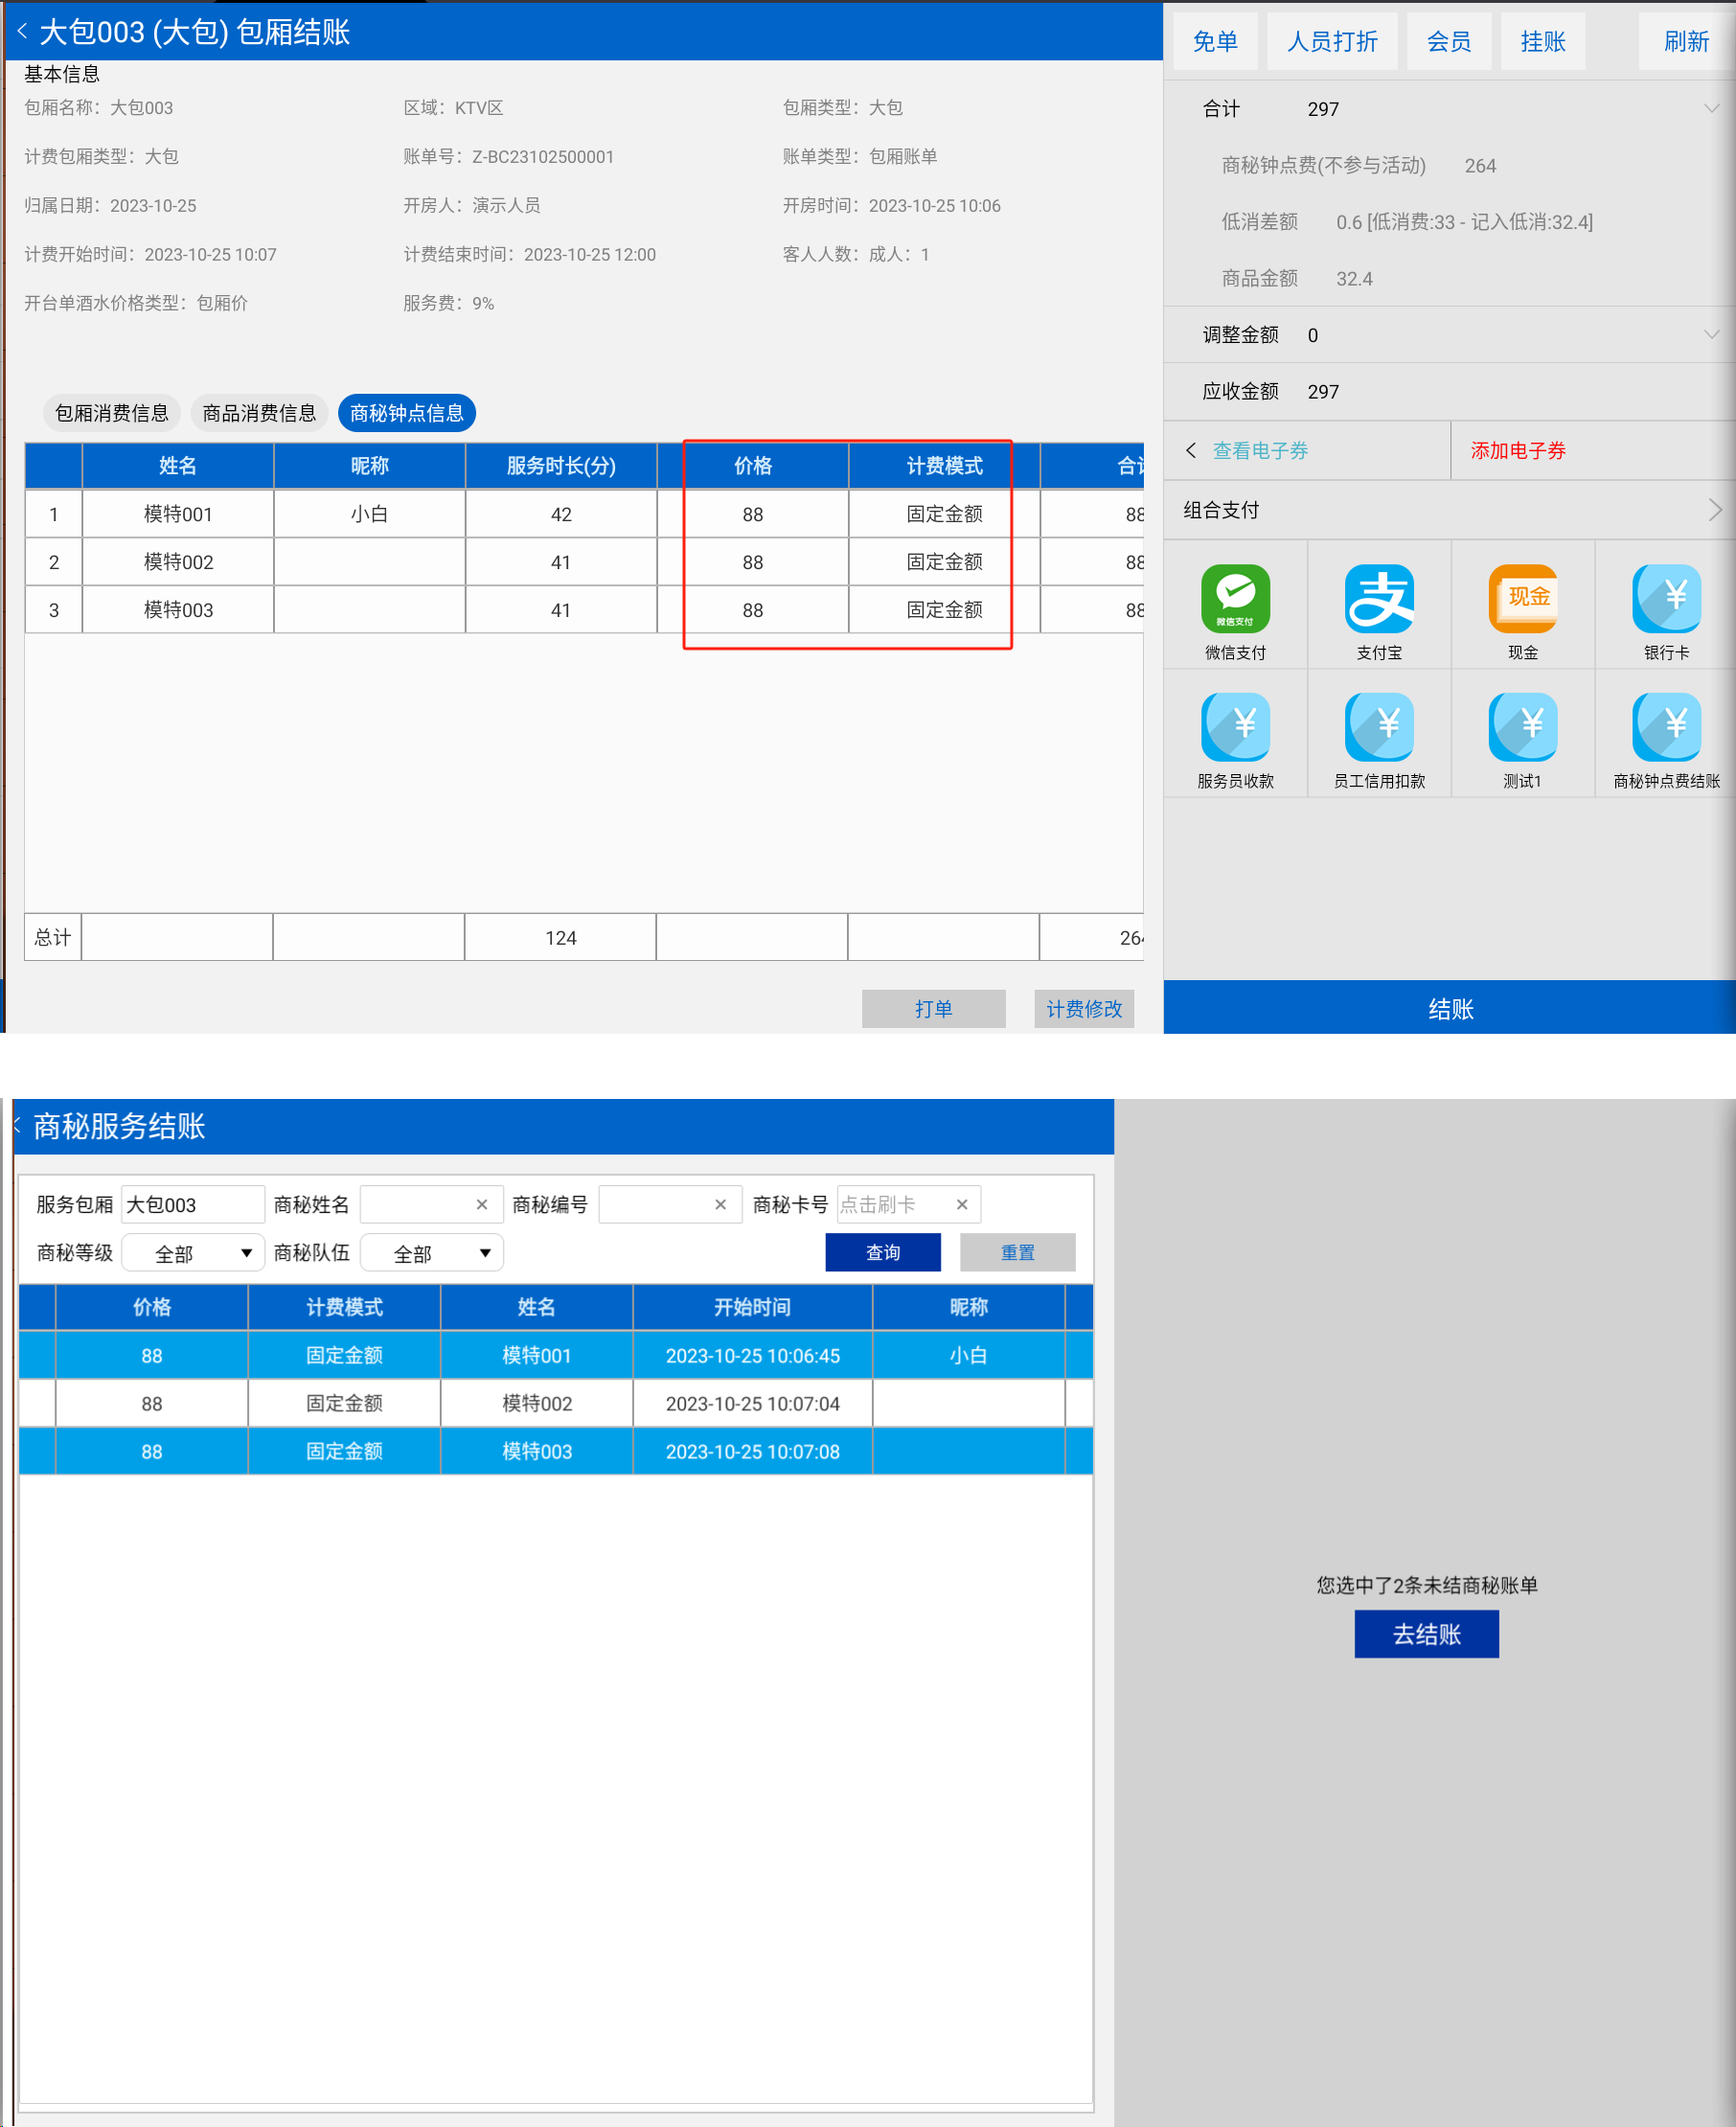
Task: Click the 打单 button
Action: 934,1008
